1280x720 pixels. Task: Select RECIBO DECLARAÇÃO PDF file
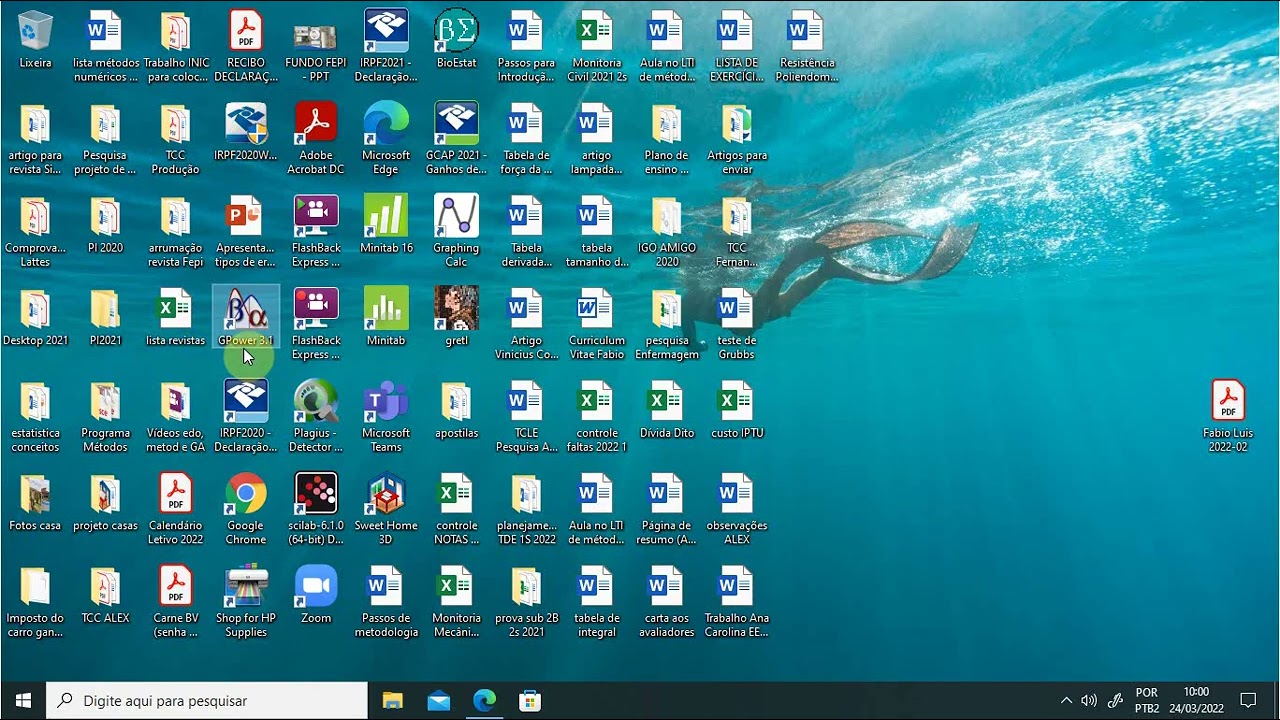[246, 47]
